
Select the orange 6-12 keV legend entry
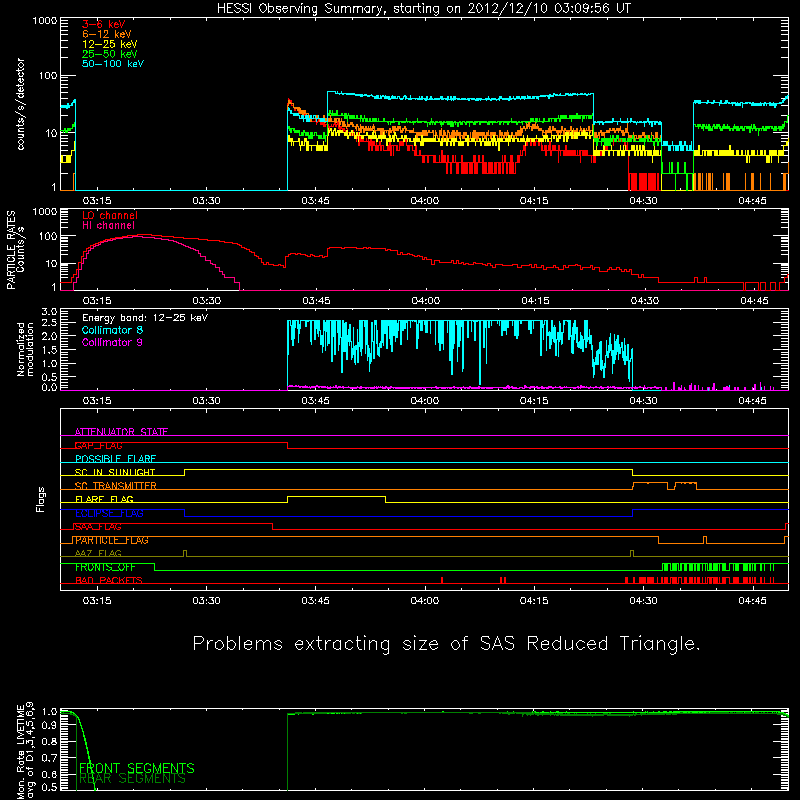[107, 34]
